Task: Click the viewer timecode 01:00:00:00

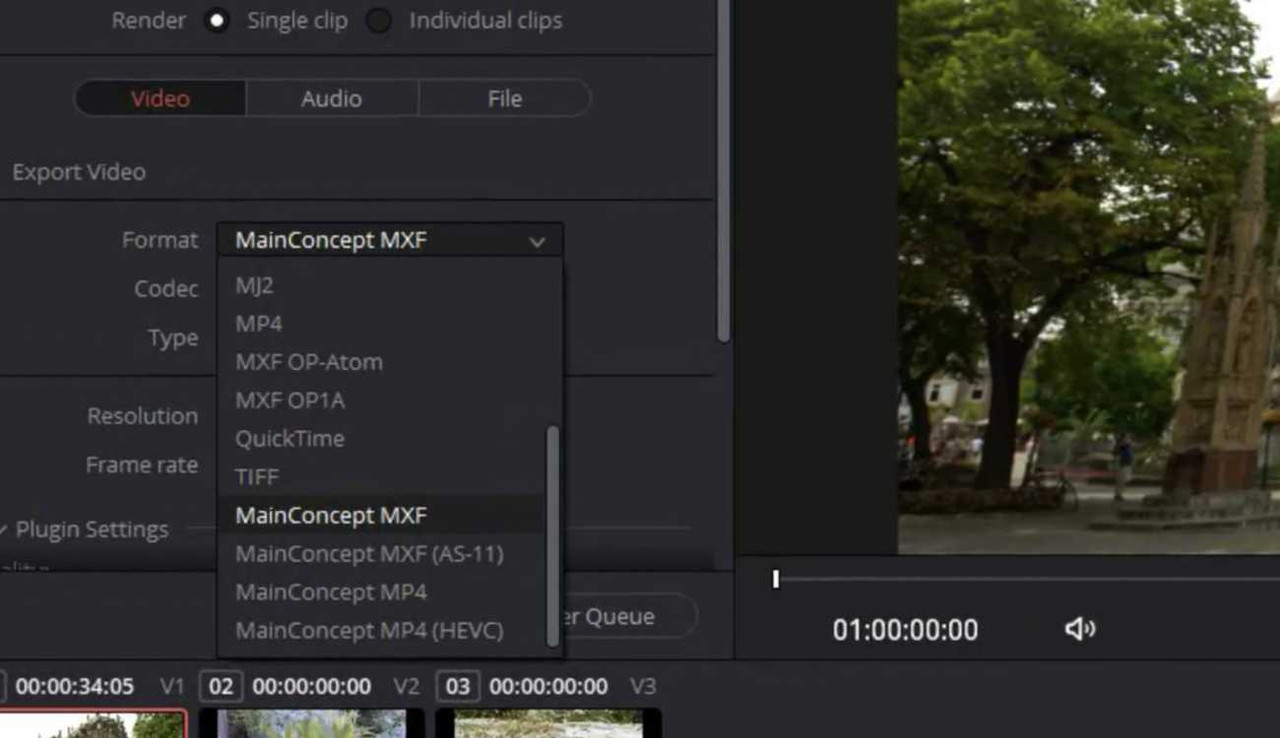Action: pos(905,630)
